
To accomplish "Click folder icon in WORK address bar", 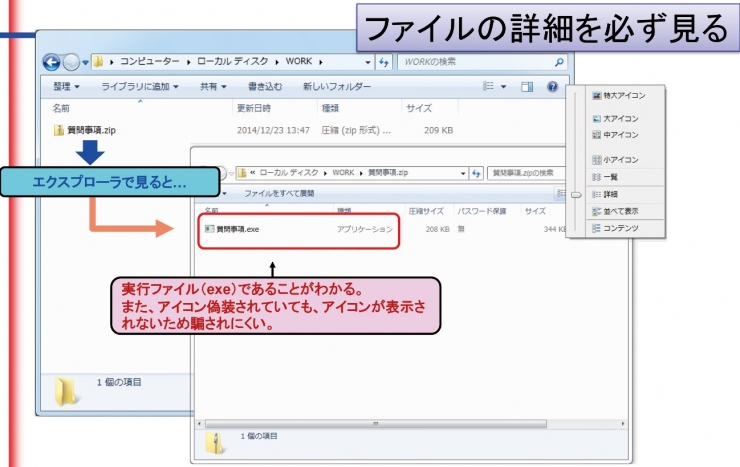I will 98,61.
